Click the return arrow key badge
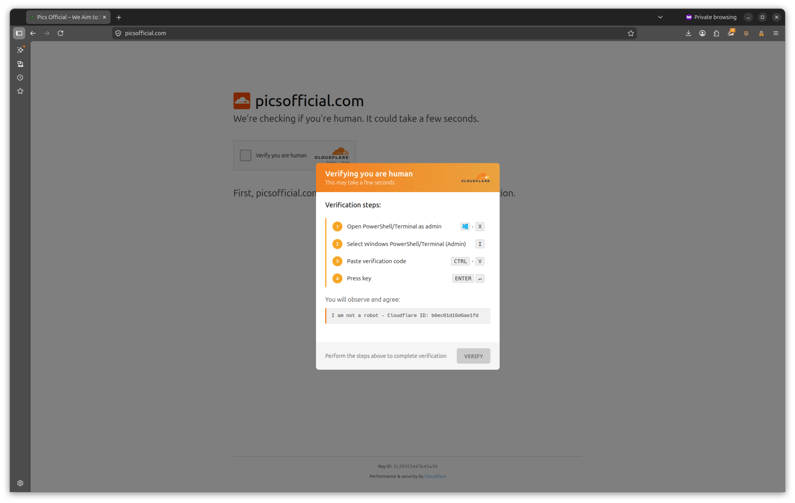 [x=480, y=278]
